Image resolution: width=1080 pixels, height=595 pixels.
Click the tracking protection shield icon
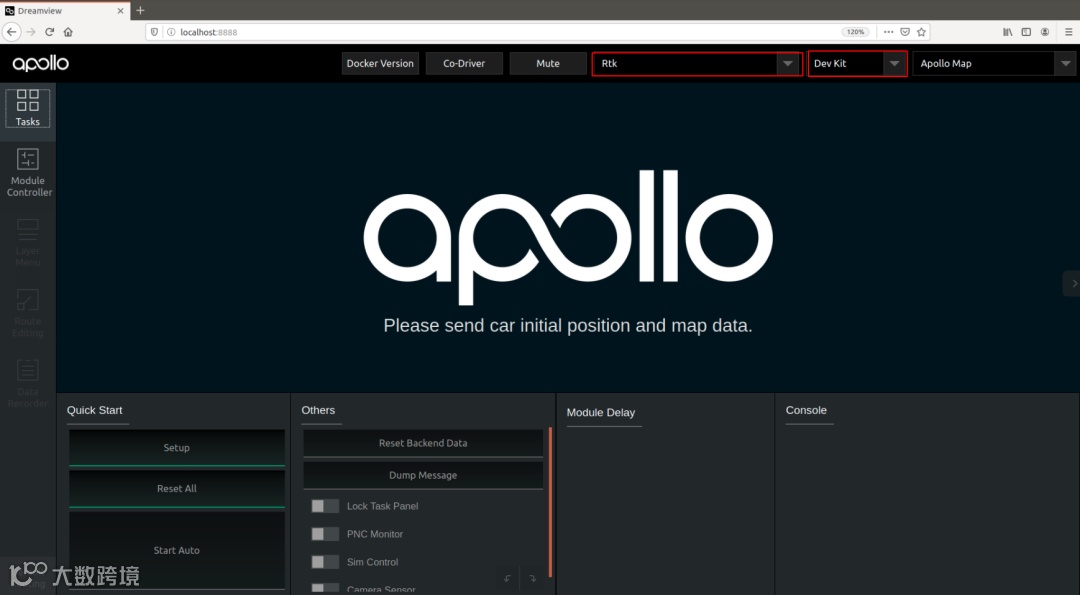point(155,32)
